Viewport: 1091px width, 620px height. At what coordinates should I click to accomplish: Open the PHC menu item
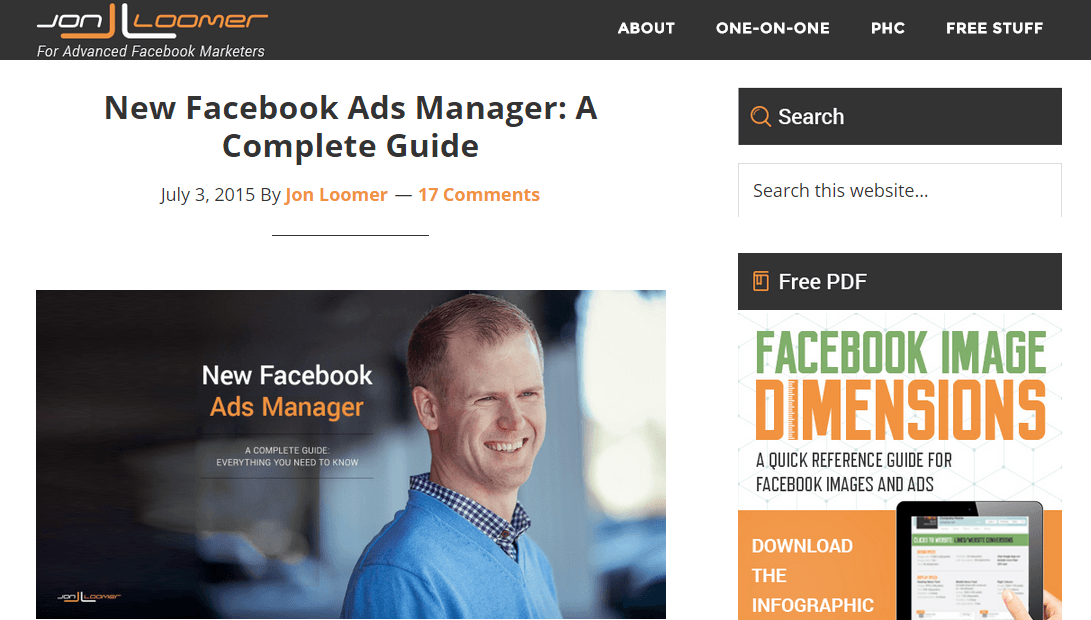[888, 29]
